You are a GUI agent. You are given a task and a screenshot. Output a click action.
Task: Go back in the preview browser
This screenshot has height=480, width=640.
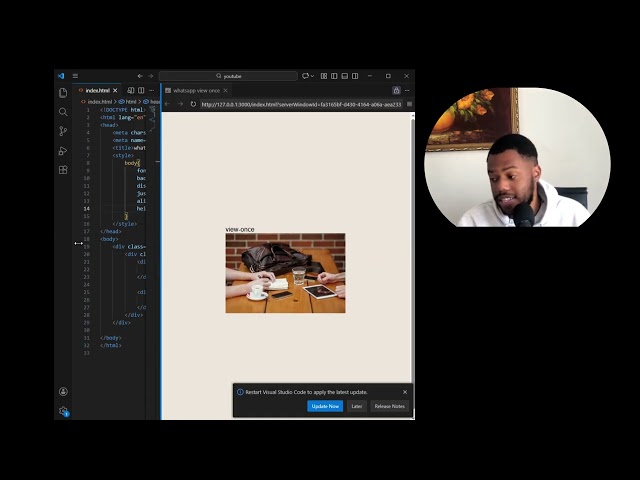coord(167,104)
